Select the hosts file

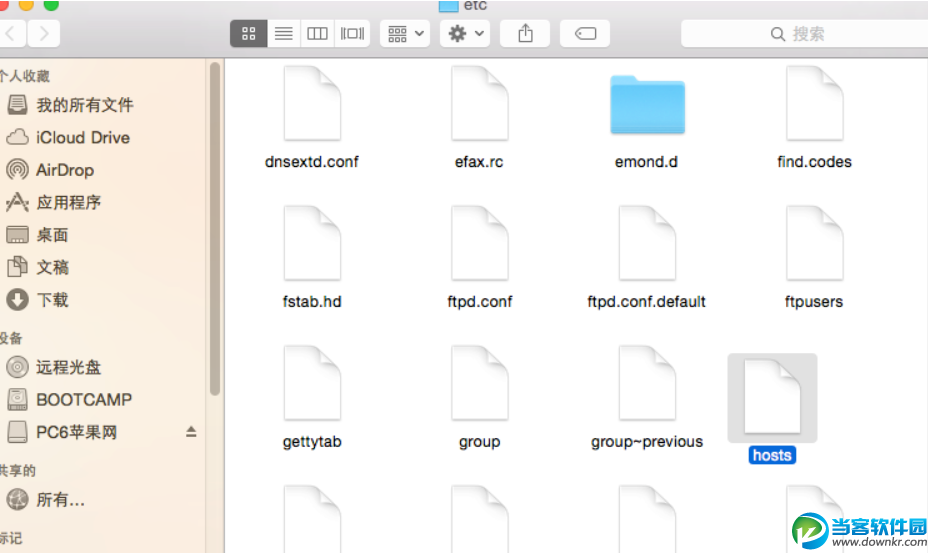point(771,400)
